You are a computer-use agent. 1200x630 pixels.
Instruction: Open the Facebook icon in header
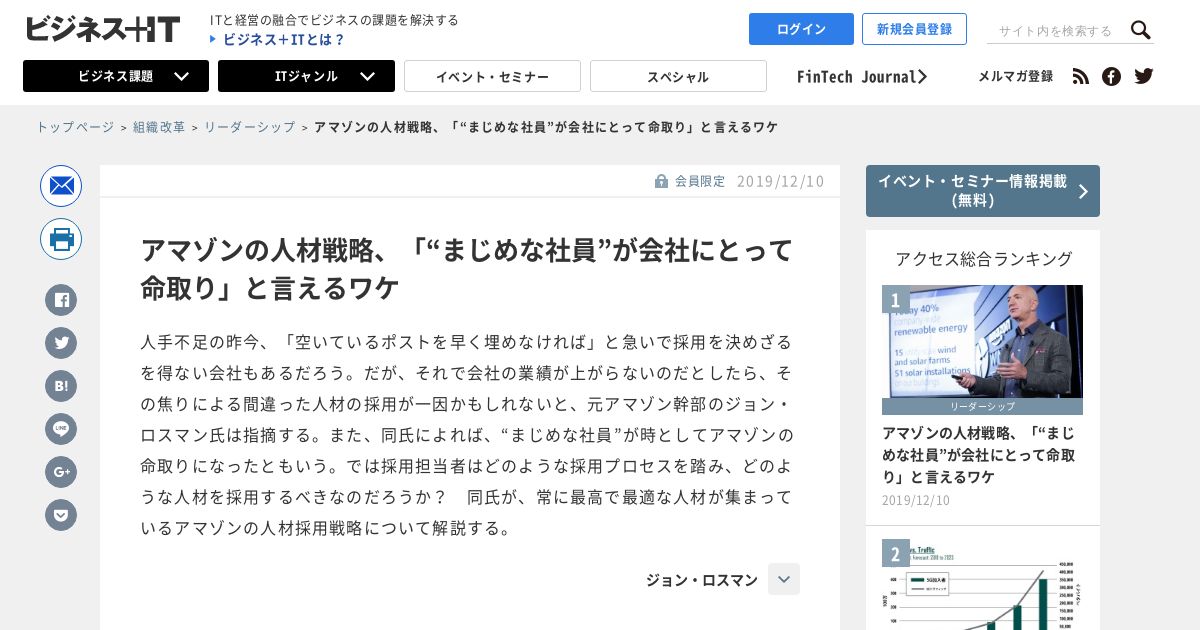tap(1111, 76)
